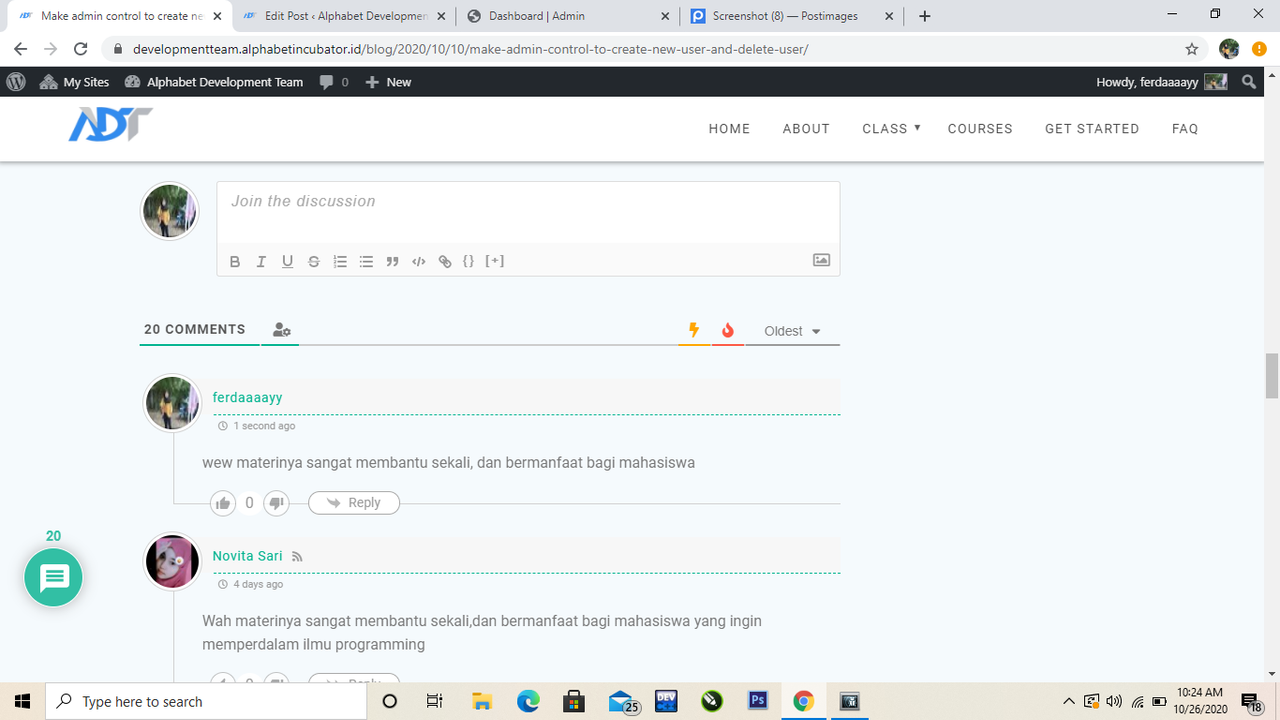The height and width of the screenshot is (720, 1280).
Task: Click admin bar search magnifier
Action: pos(1249,82)
